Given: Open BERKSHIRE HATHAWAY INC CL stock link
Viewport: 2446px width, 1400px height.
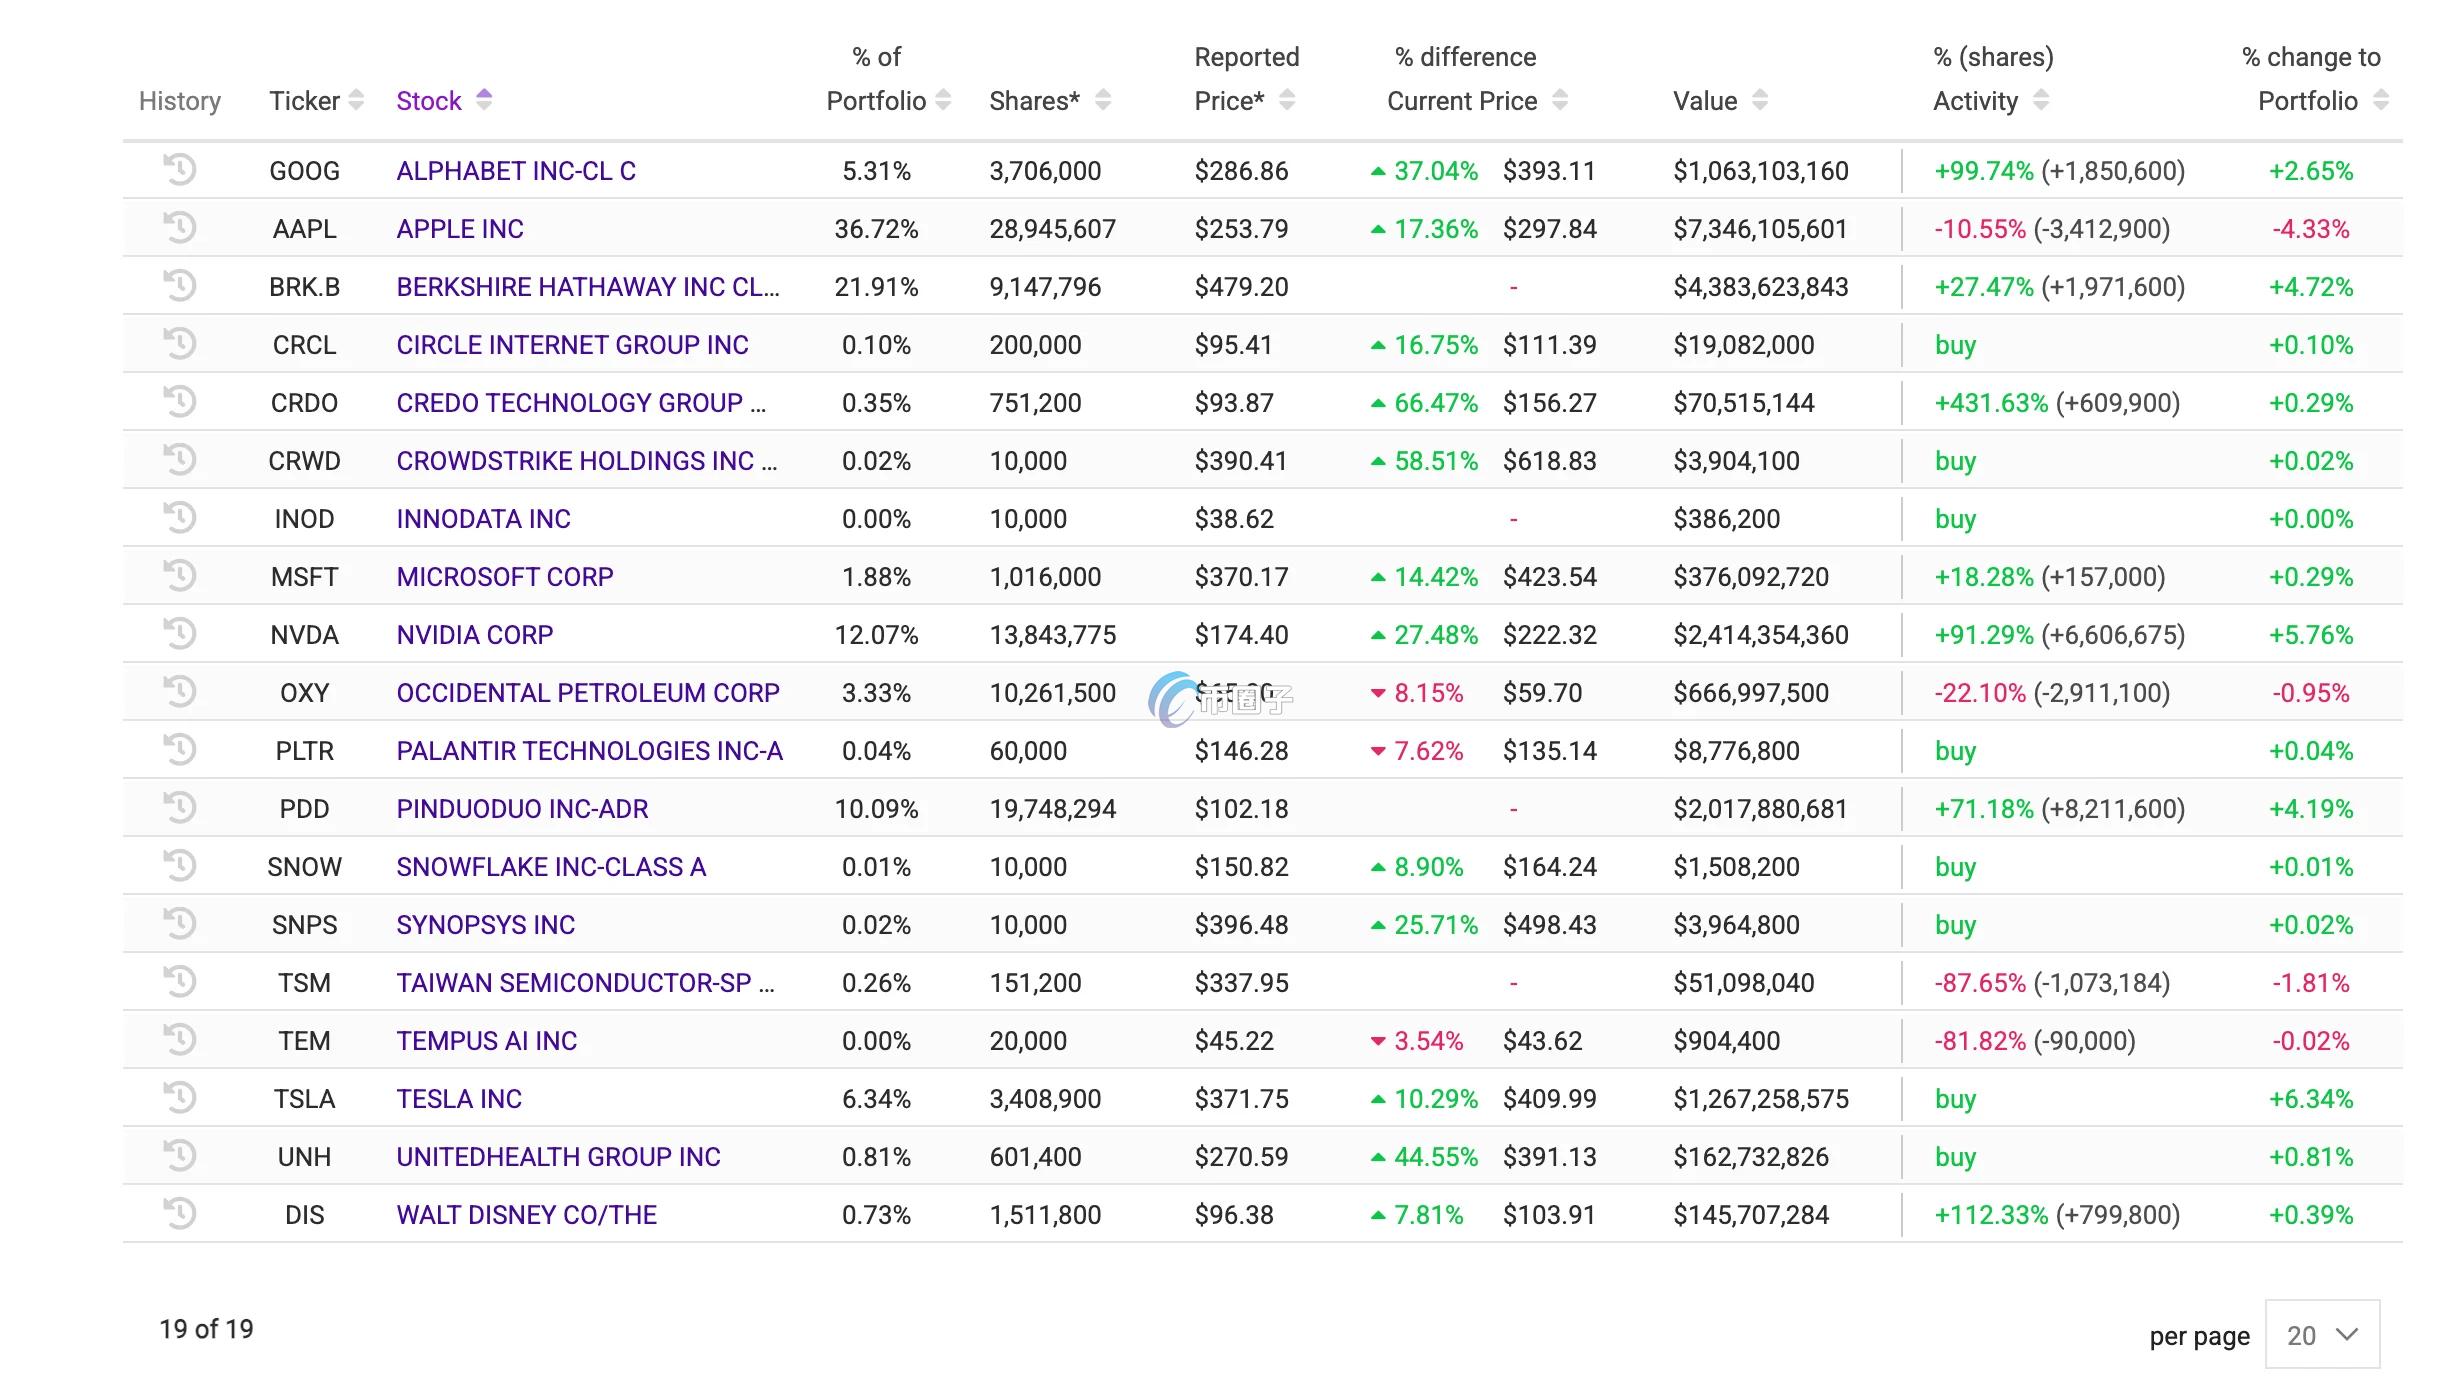Looking at the screenshot, I should coord(588,287).
